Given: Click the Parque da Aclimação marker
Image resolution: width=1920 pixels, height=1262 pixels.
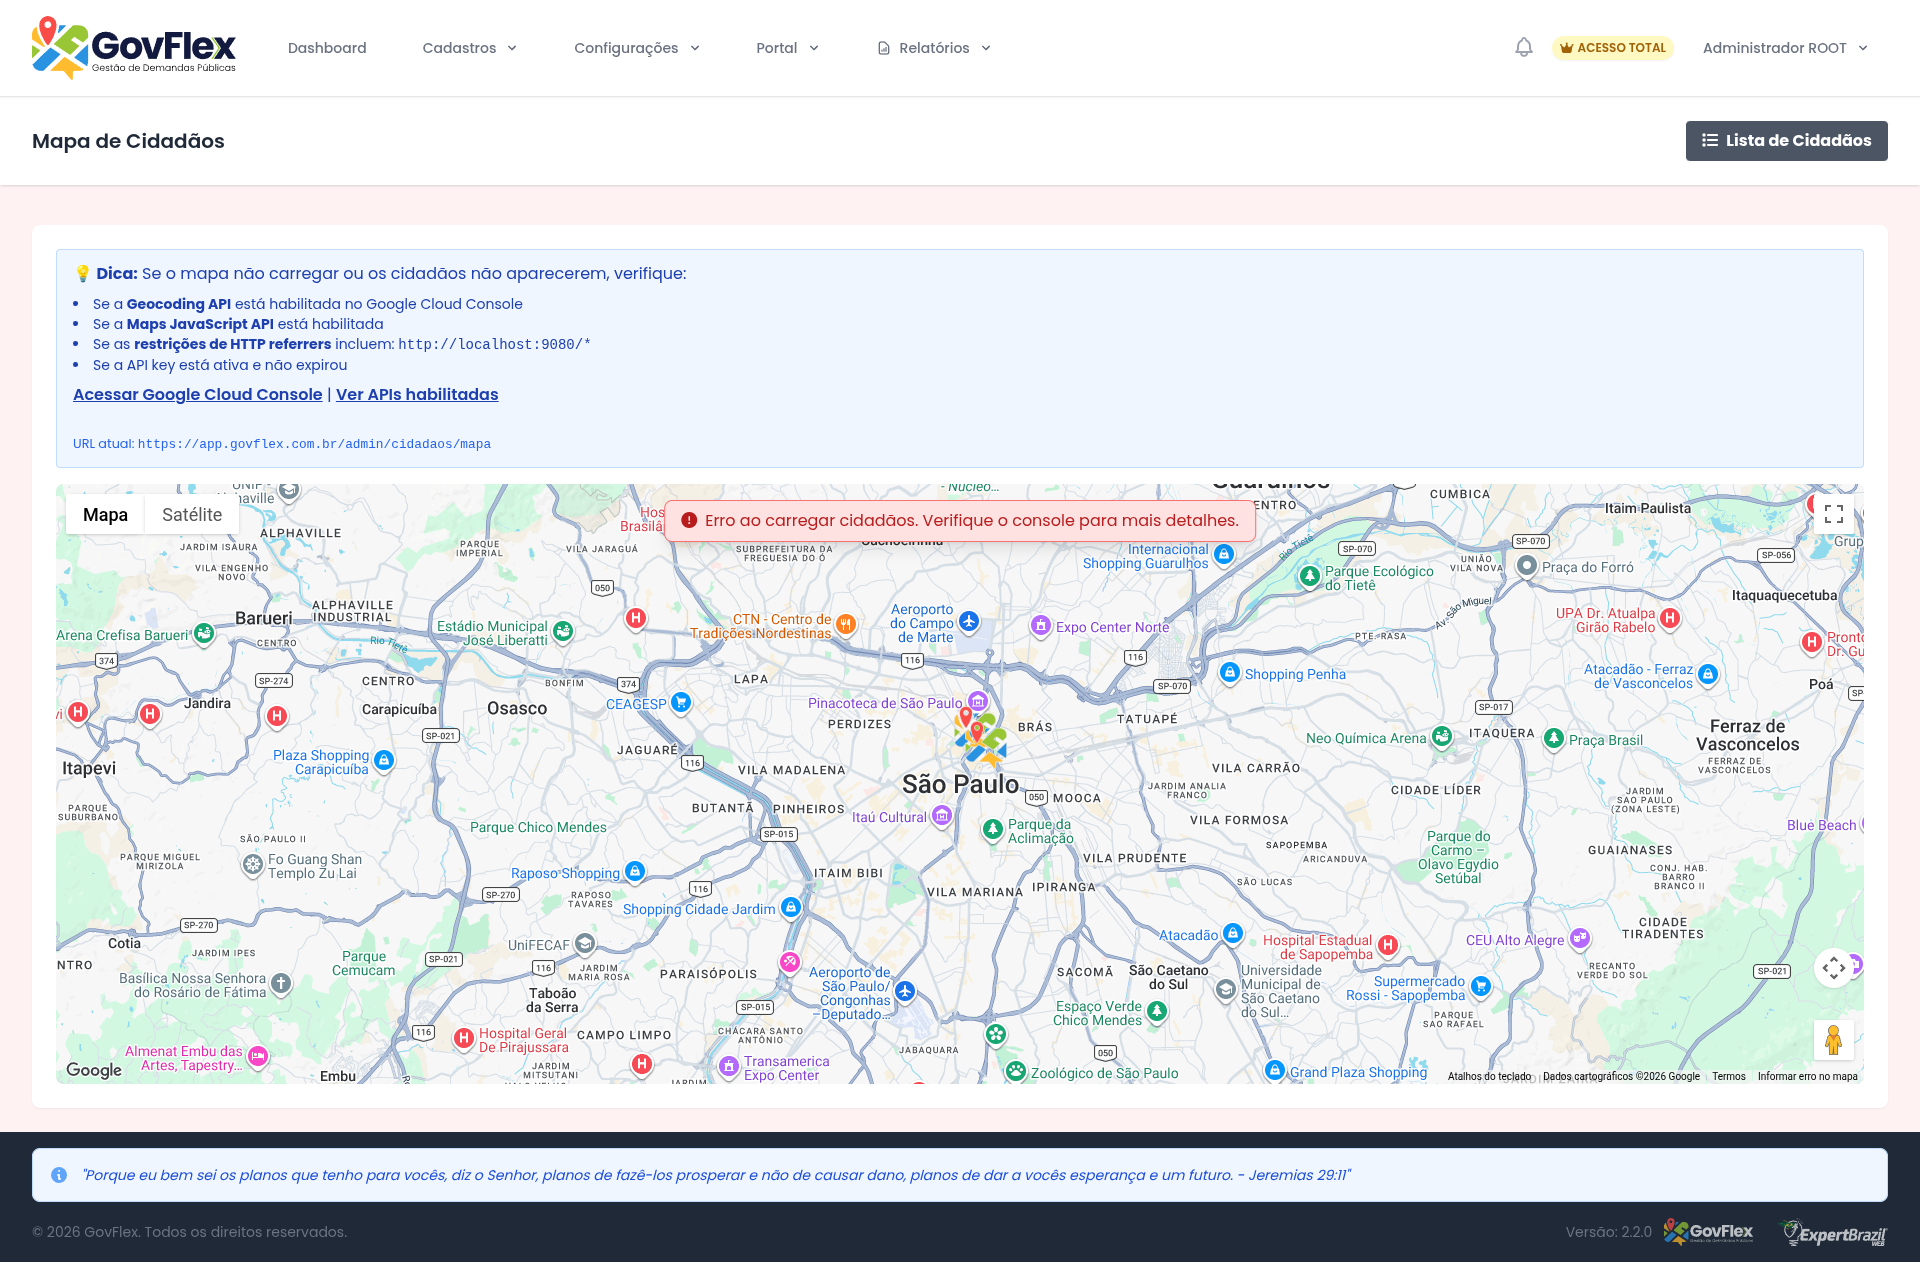Looking at the screenshot, I should [x=992, y=829].
